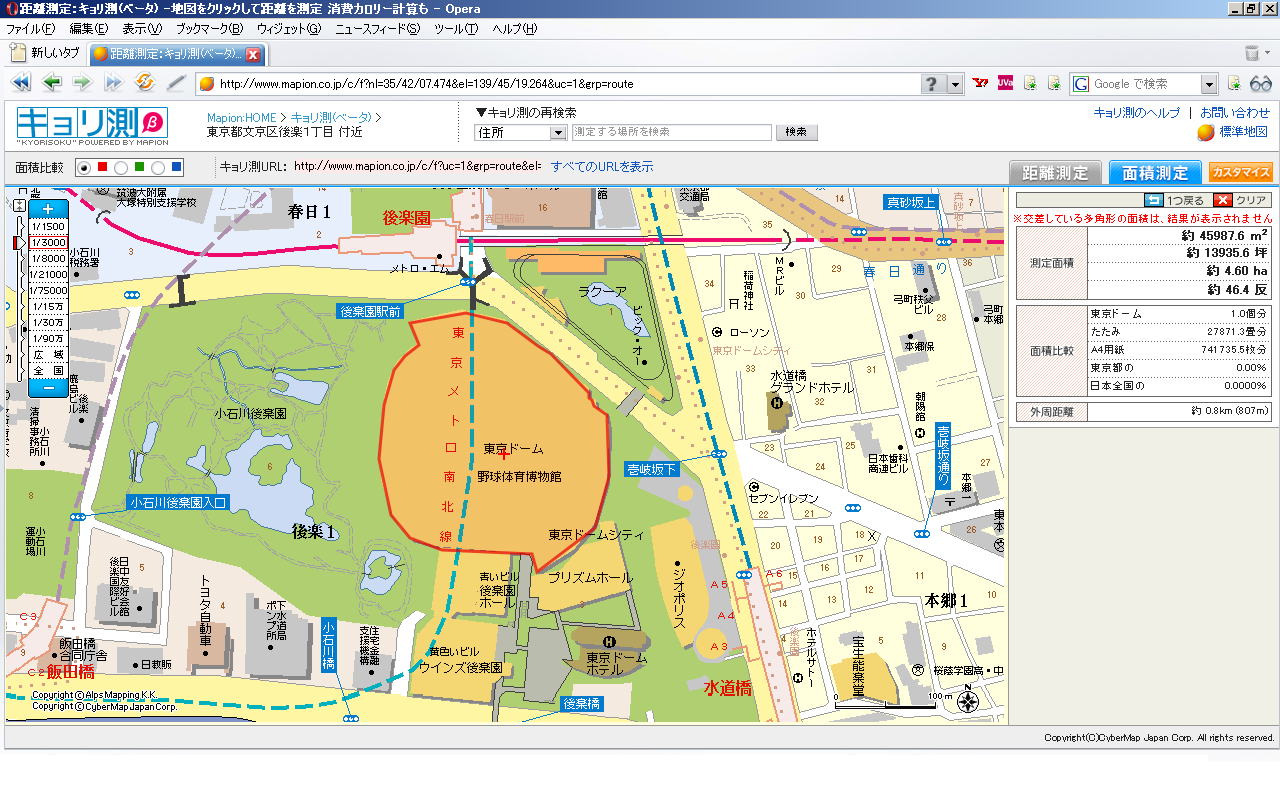The image size is (1280, 800).
Task: Set map scale to 1/15万
Action: (47, 306)
